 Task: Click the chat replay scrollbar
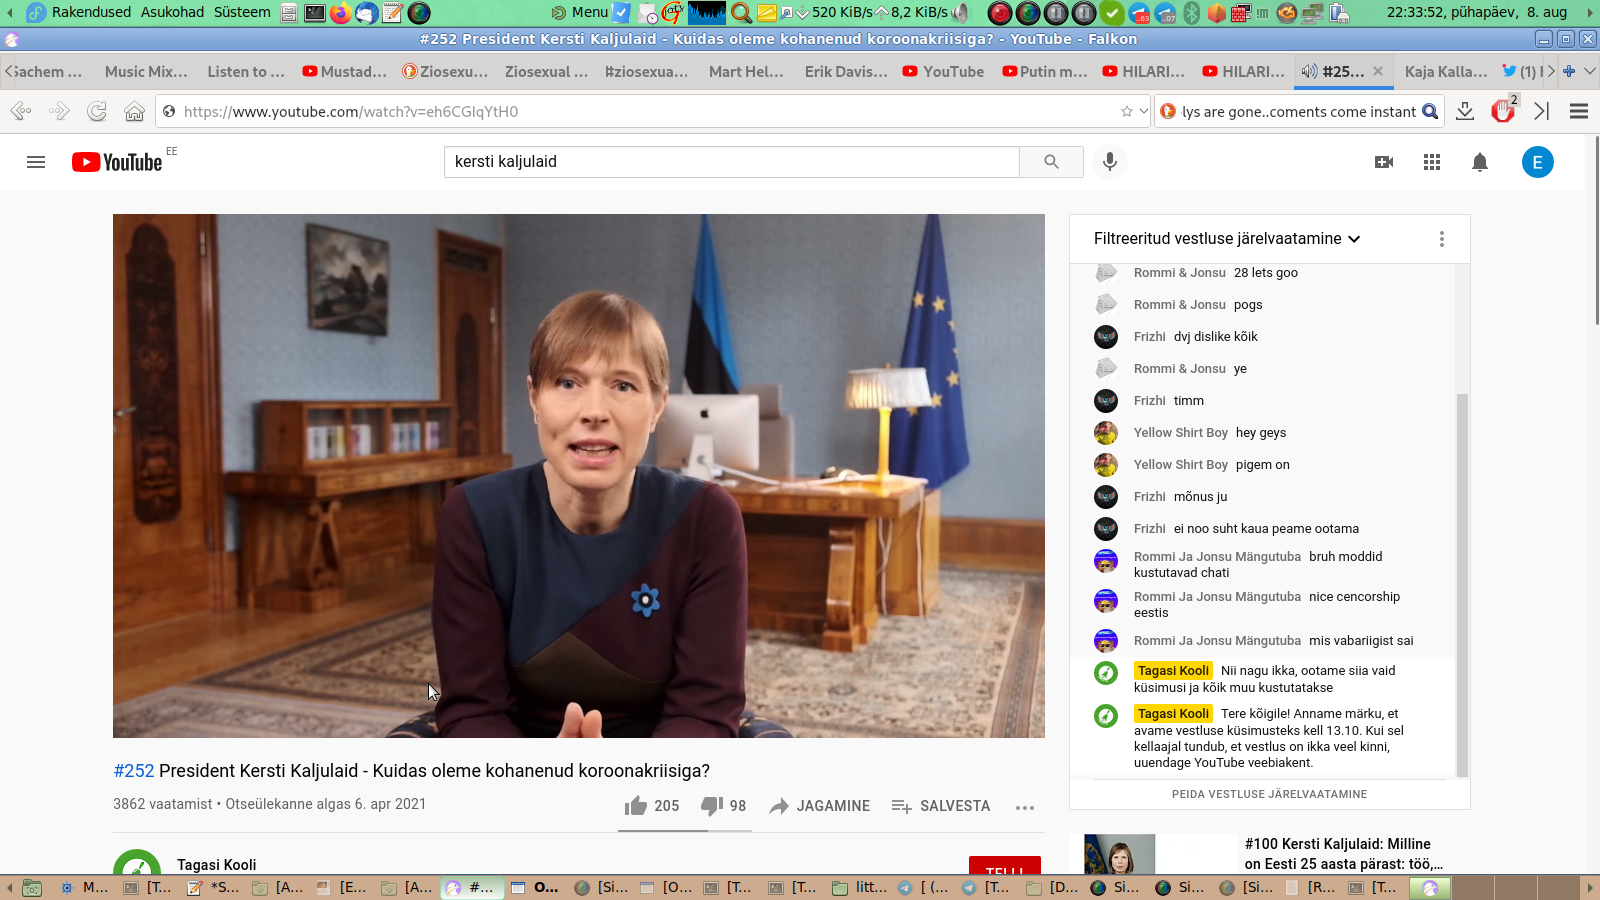[x=1462, y=580]
